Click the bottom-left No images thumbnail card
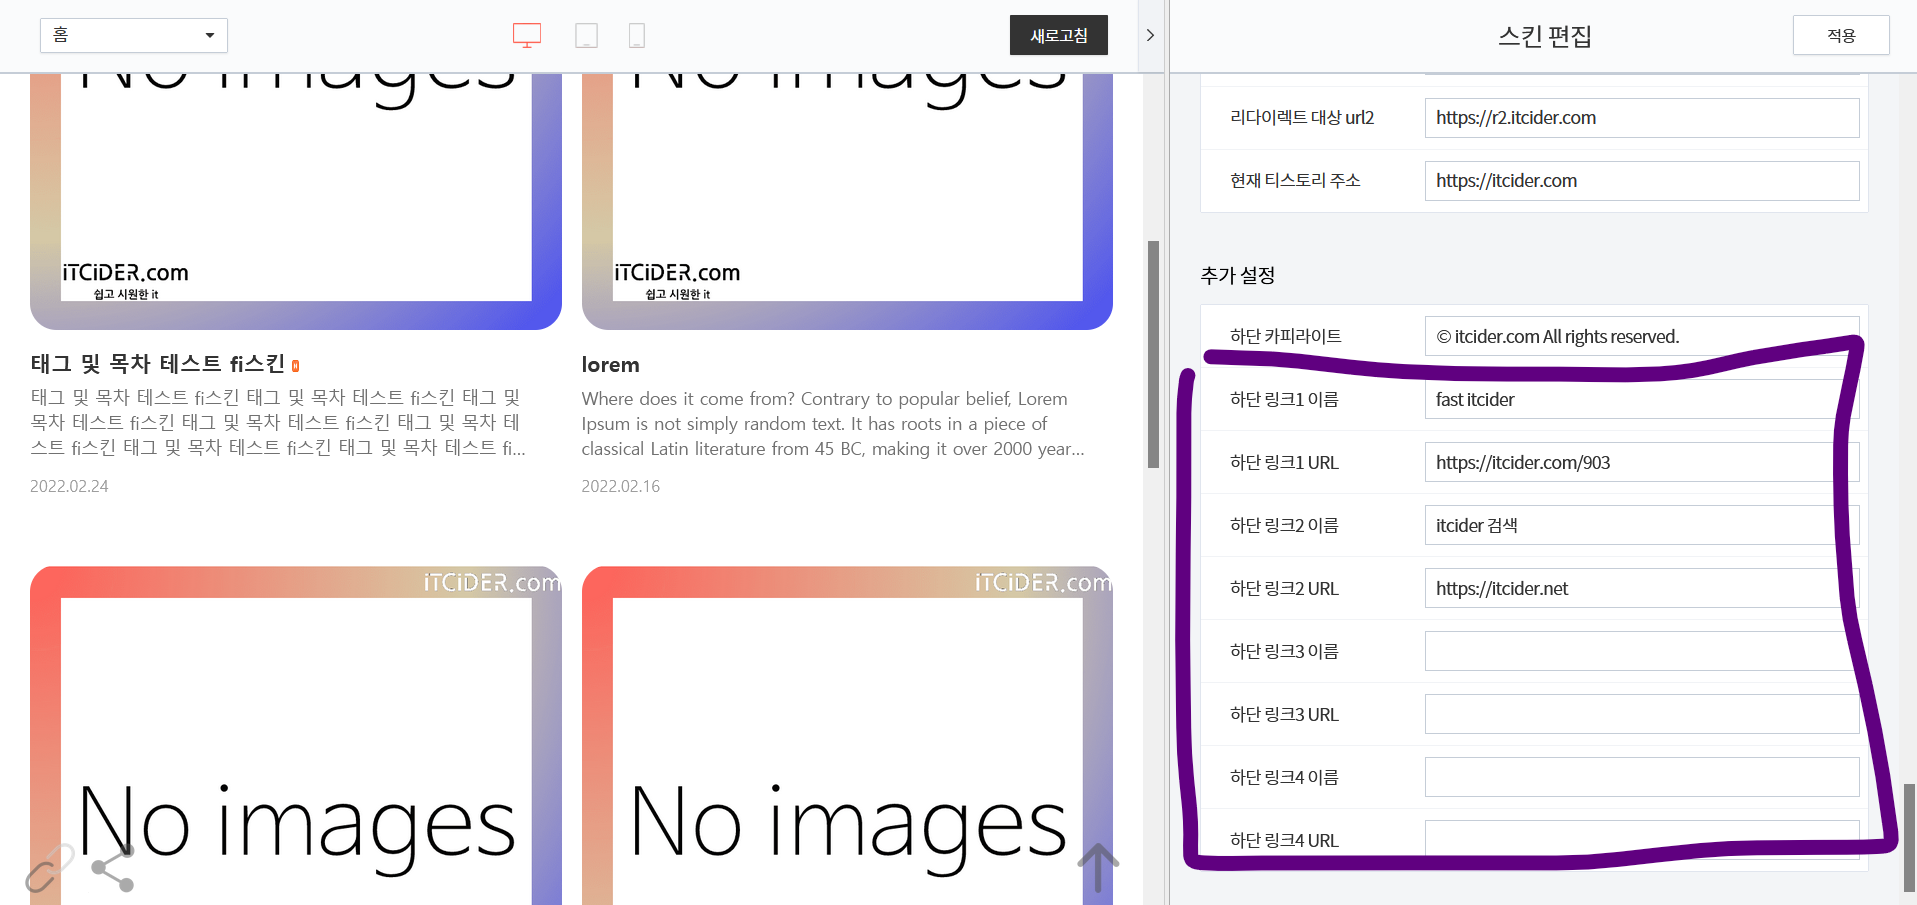The width and height of the screenshot is (1917, 905). [296, 736]
